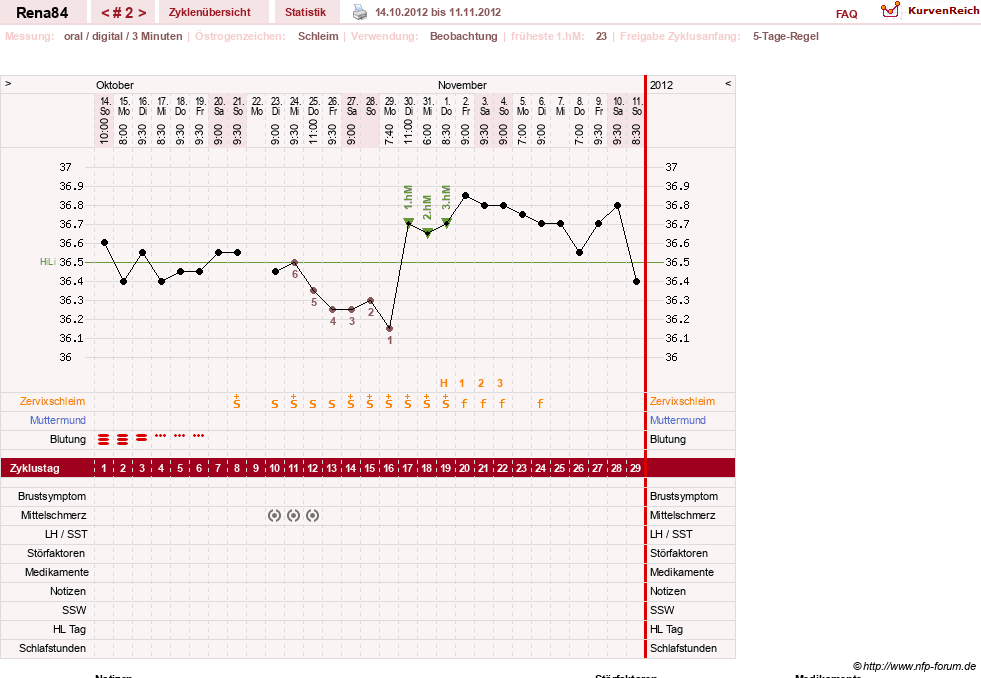Click the 1.hM temperature marker

coord(408,221)
